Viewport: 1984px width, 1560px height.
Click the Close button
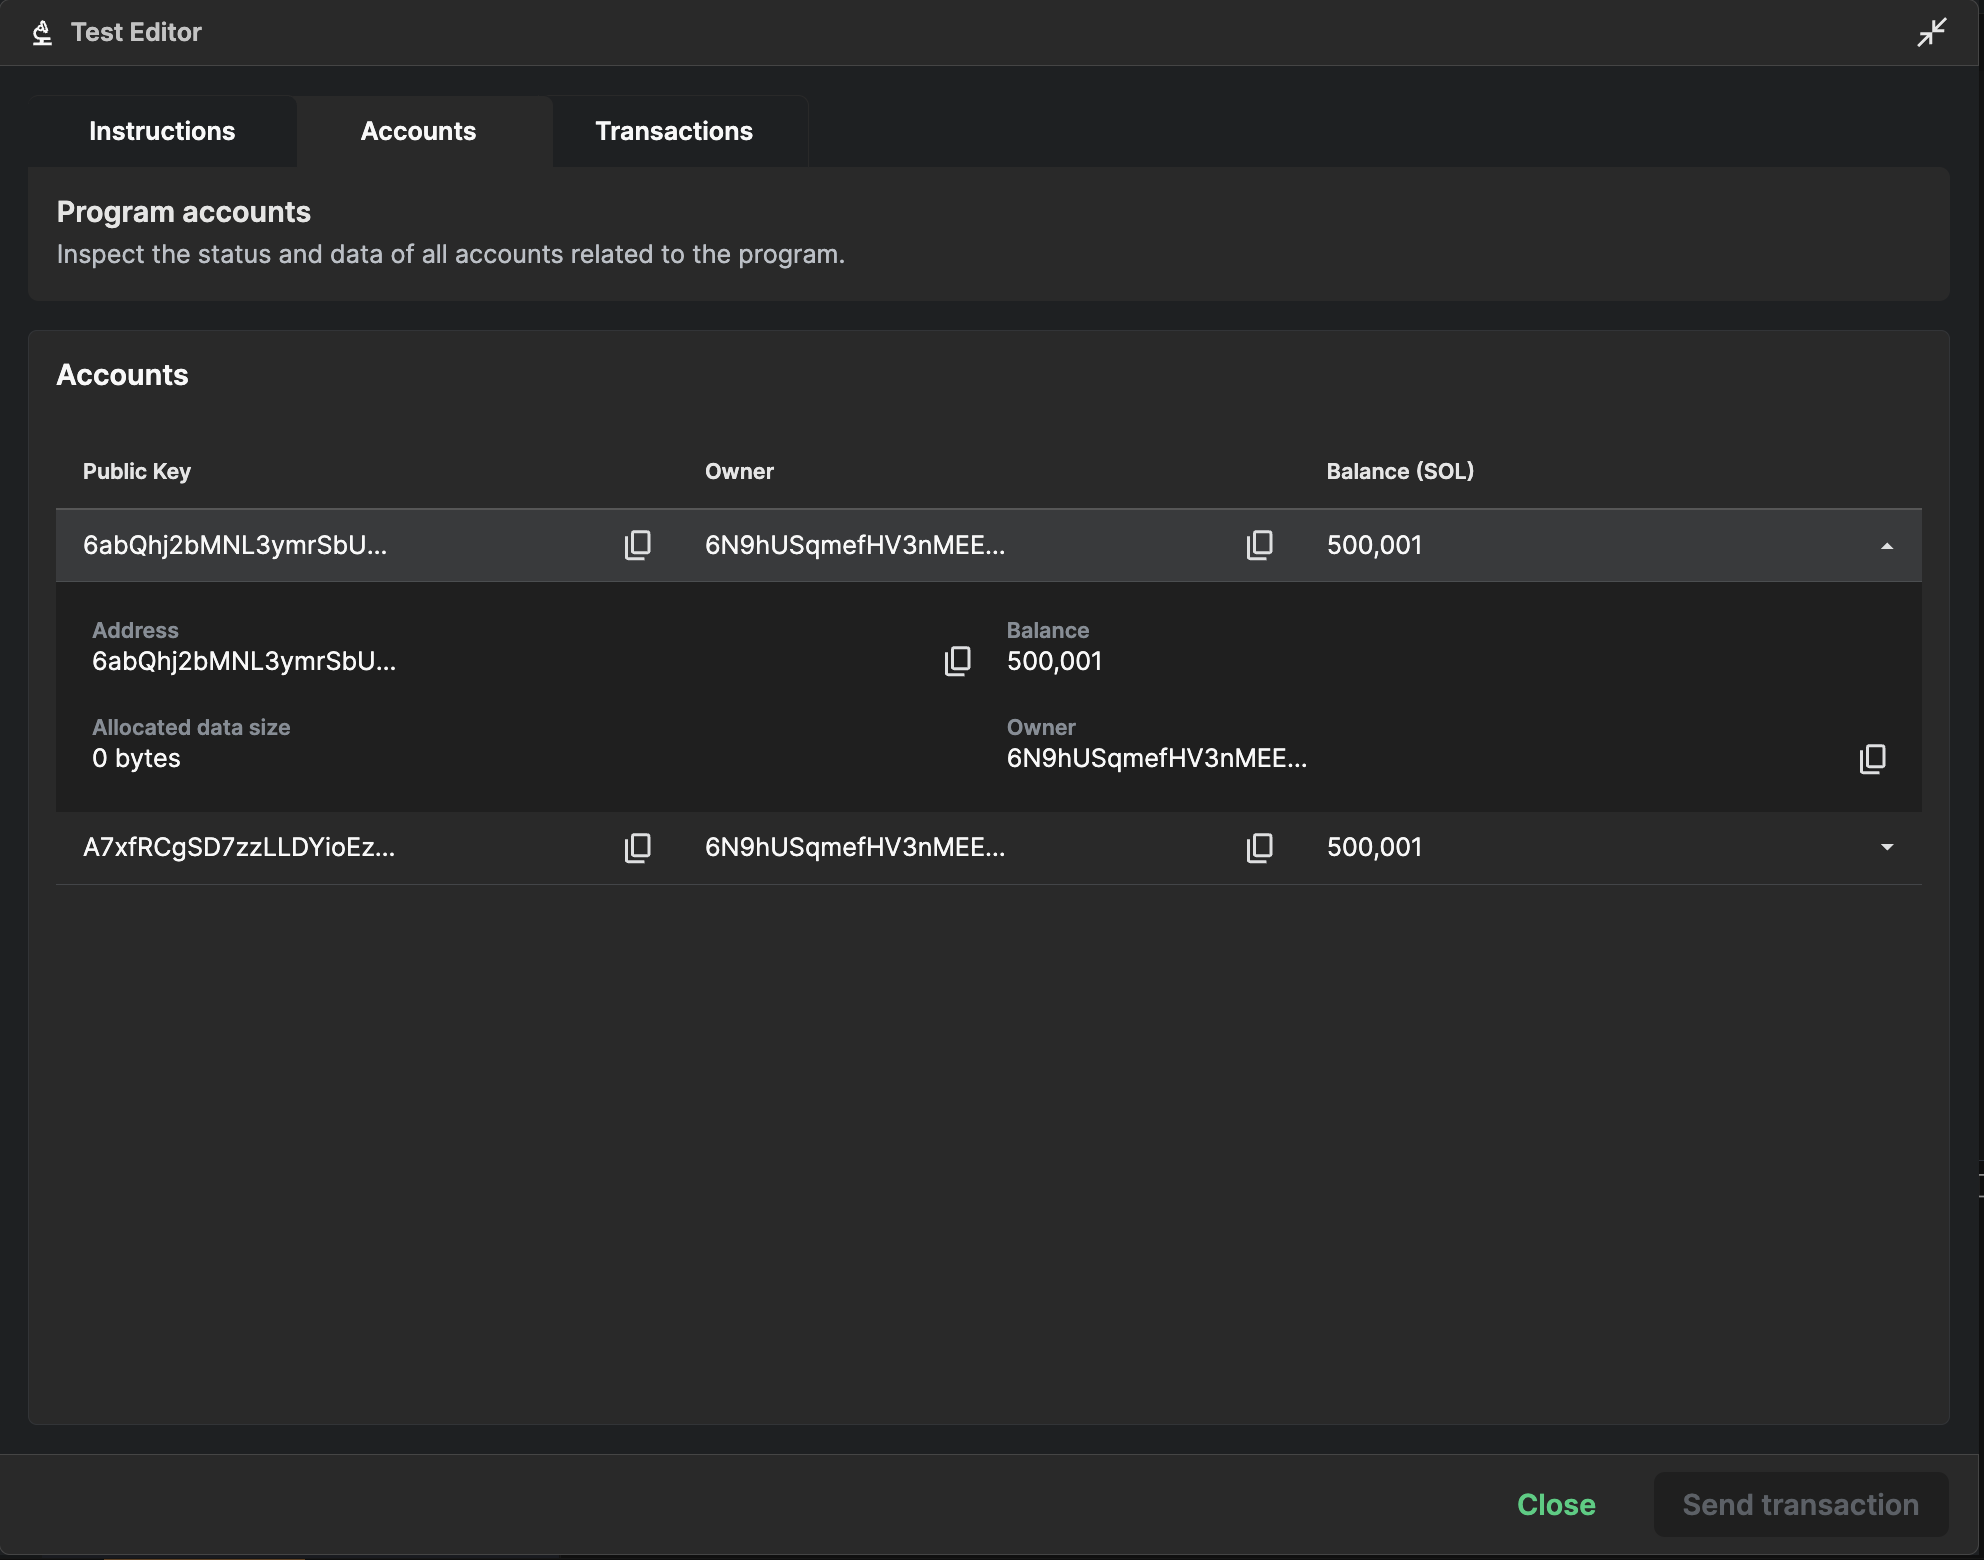pos(1555,1504)
